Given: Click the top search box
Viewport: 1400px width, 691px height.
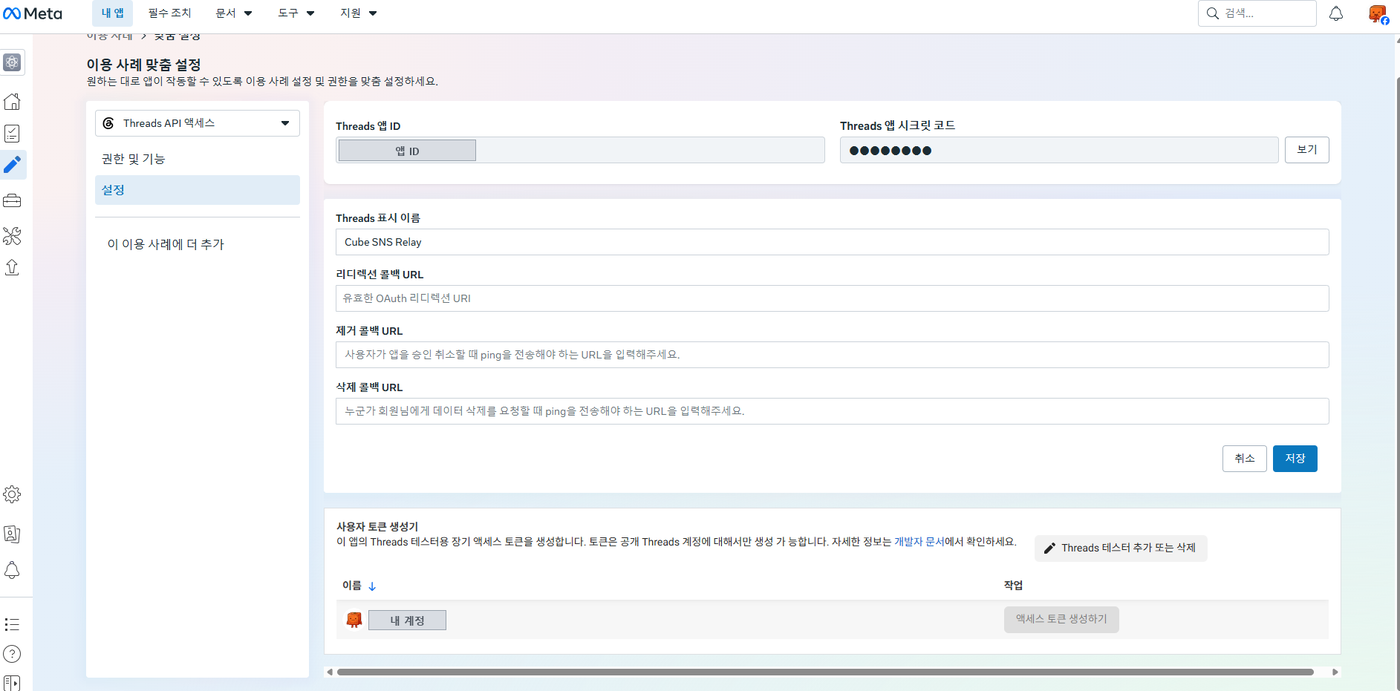Looking at the screenshot, I should click(x=1257, y=14).
